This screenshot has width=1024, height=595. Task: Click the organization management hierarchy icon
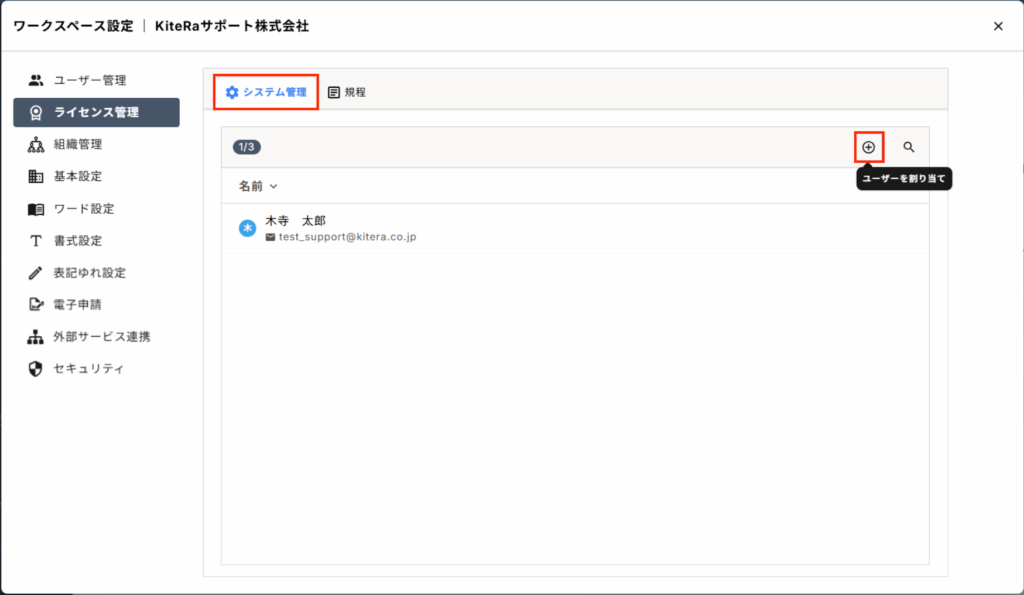pyautogui.click(x=36, y=145)
